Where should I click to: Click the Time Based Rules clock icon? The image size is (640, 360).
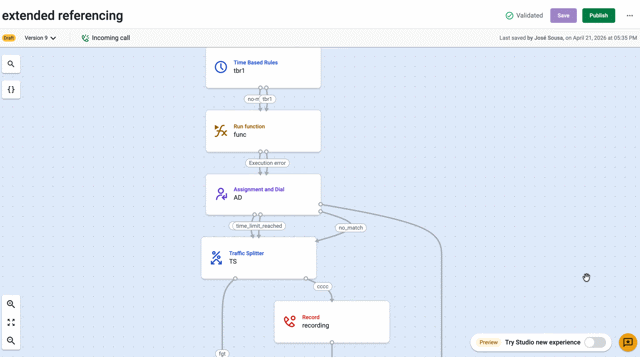tap(221, 67)
